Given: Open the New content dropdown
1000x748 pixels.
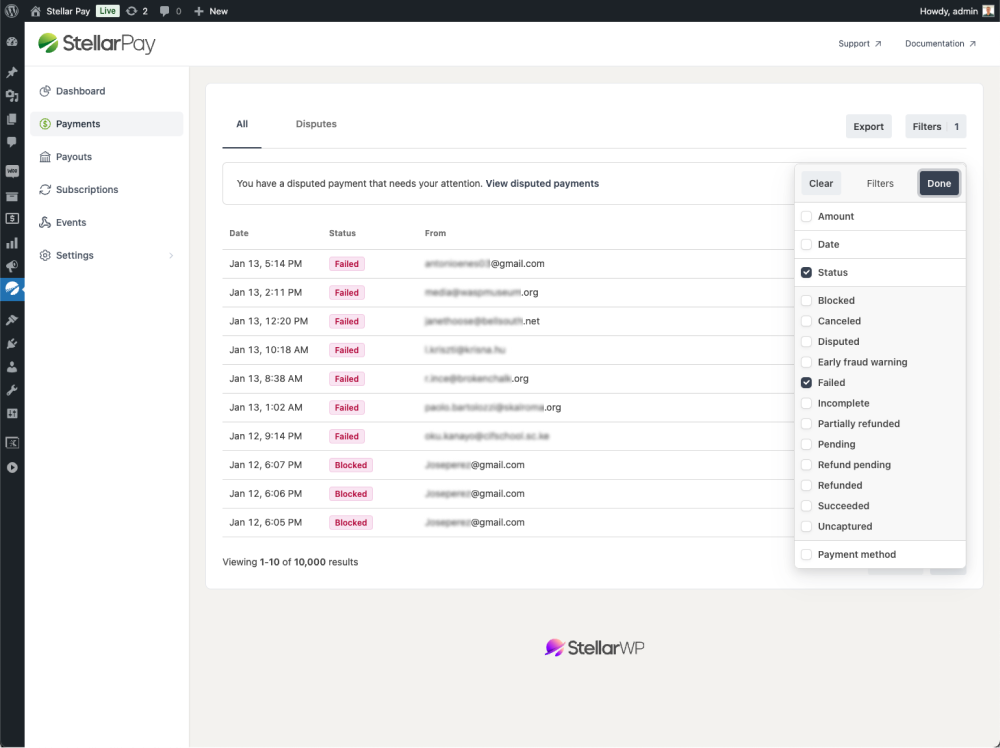Looking at the screenshot, I should click(211, 11).
